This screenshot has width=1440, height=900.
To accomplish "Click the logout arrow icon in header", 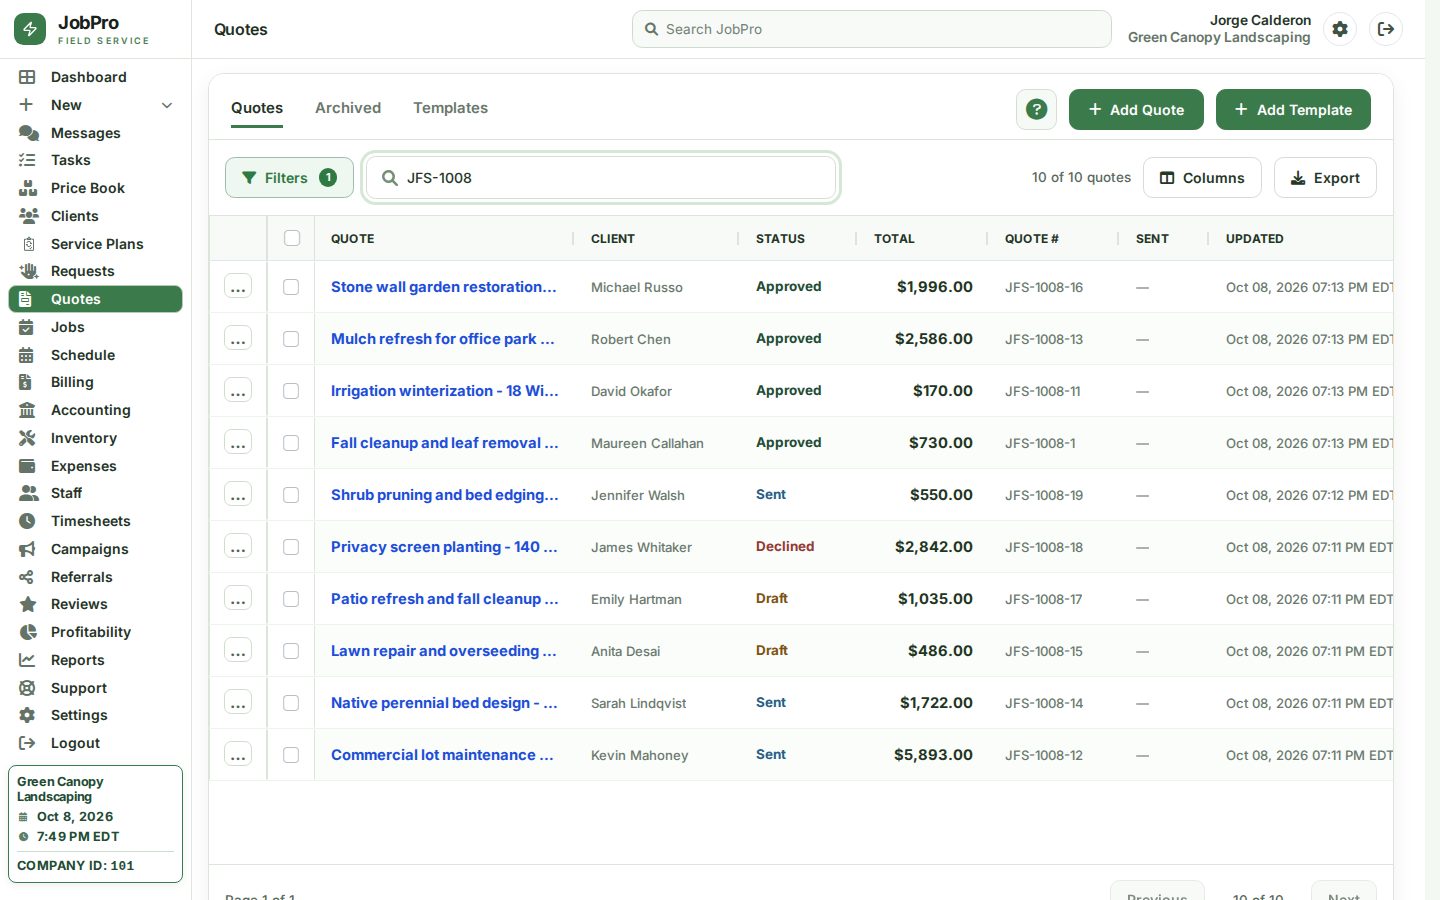I will (1386, 29).
